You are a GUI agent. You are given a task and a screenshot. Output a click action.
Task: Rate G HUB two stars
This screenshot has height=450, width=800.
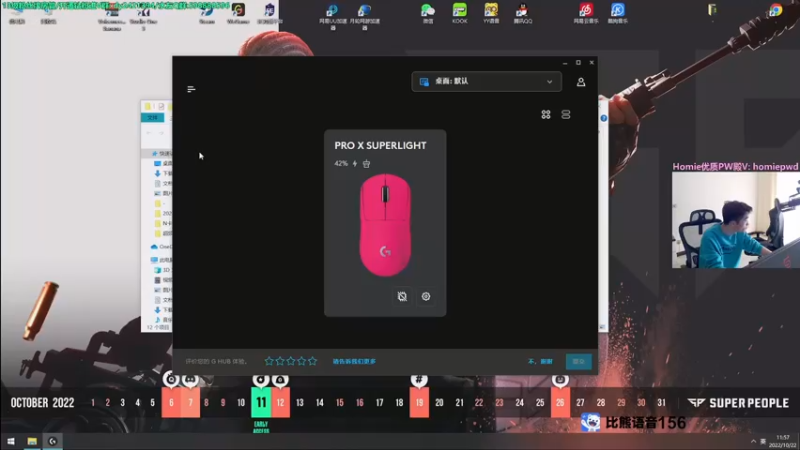tap(280, 361)
